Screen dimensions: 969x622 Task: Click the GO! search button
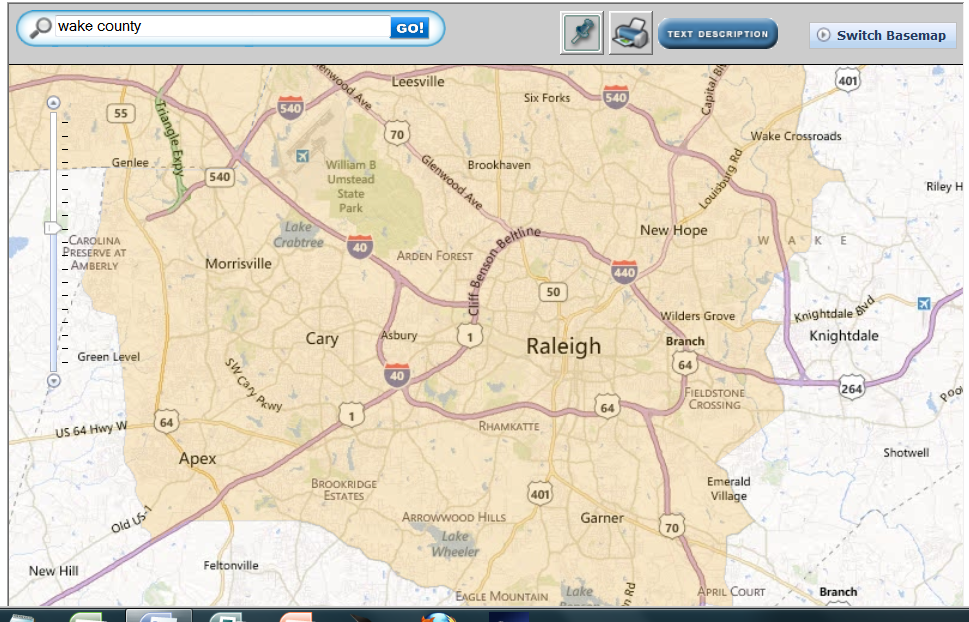point(410,28)
